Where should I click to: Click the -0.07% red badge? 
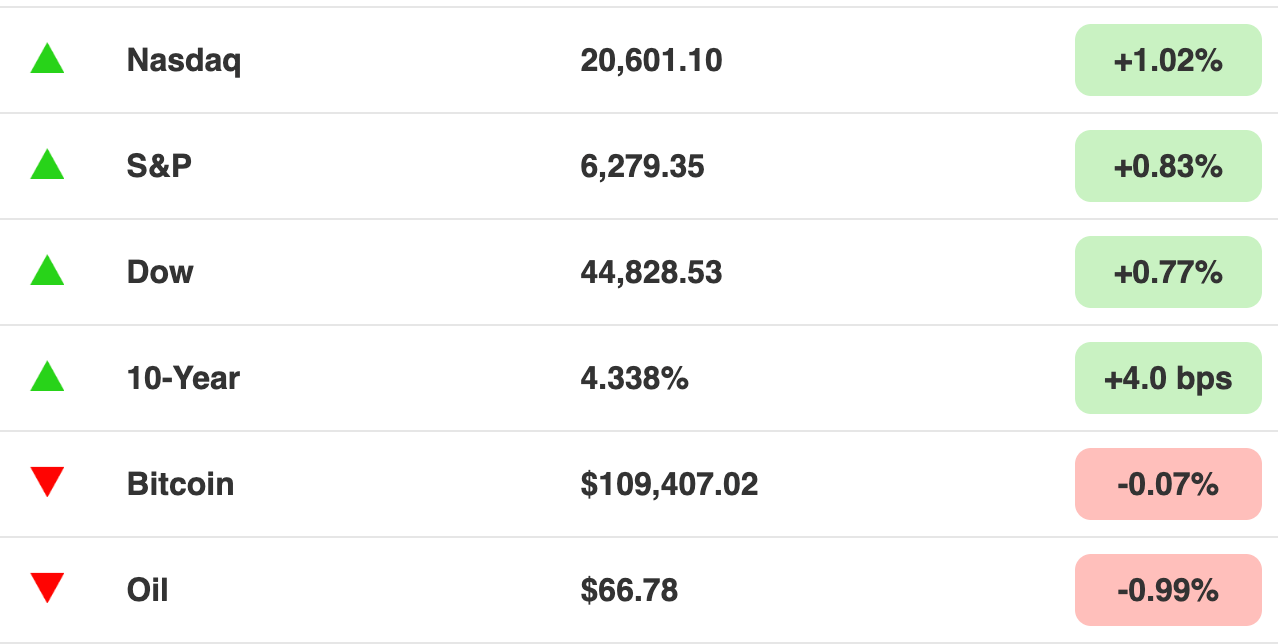point(1168,484)
